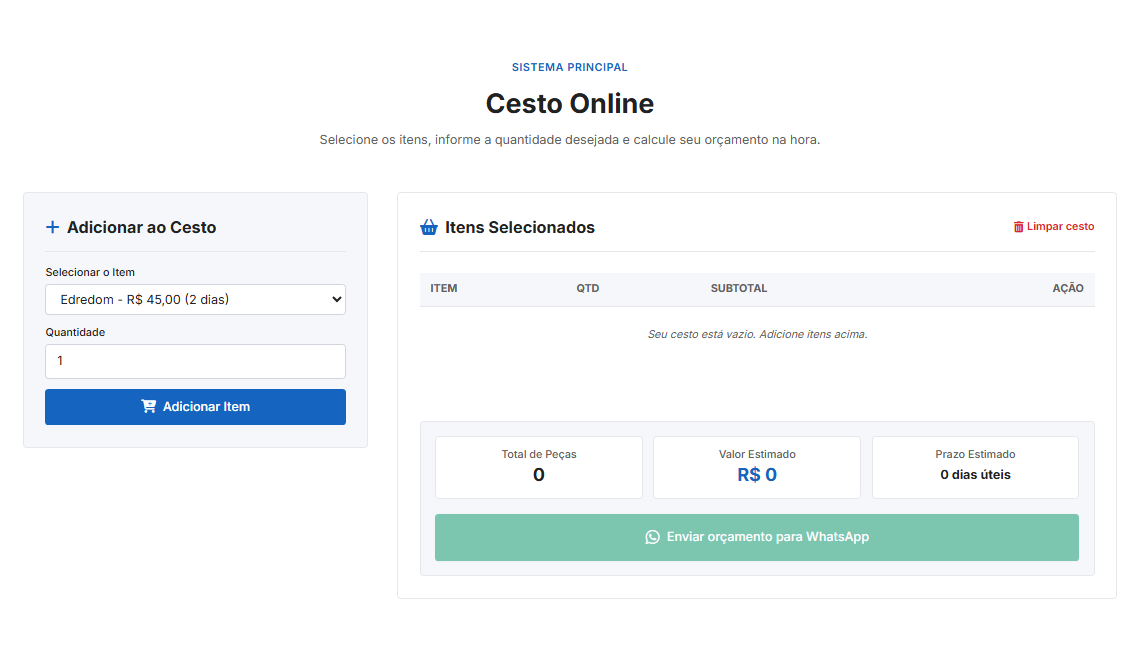Add the item with Adicionar Item button
Viewport: 1144px width, 655px height.
196,407
